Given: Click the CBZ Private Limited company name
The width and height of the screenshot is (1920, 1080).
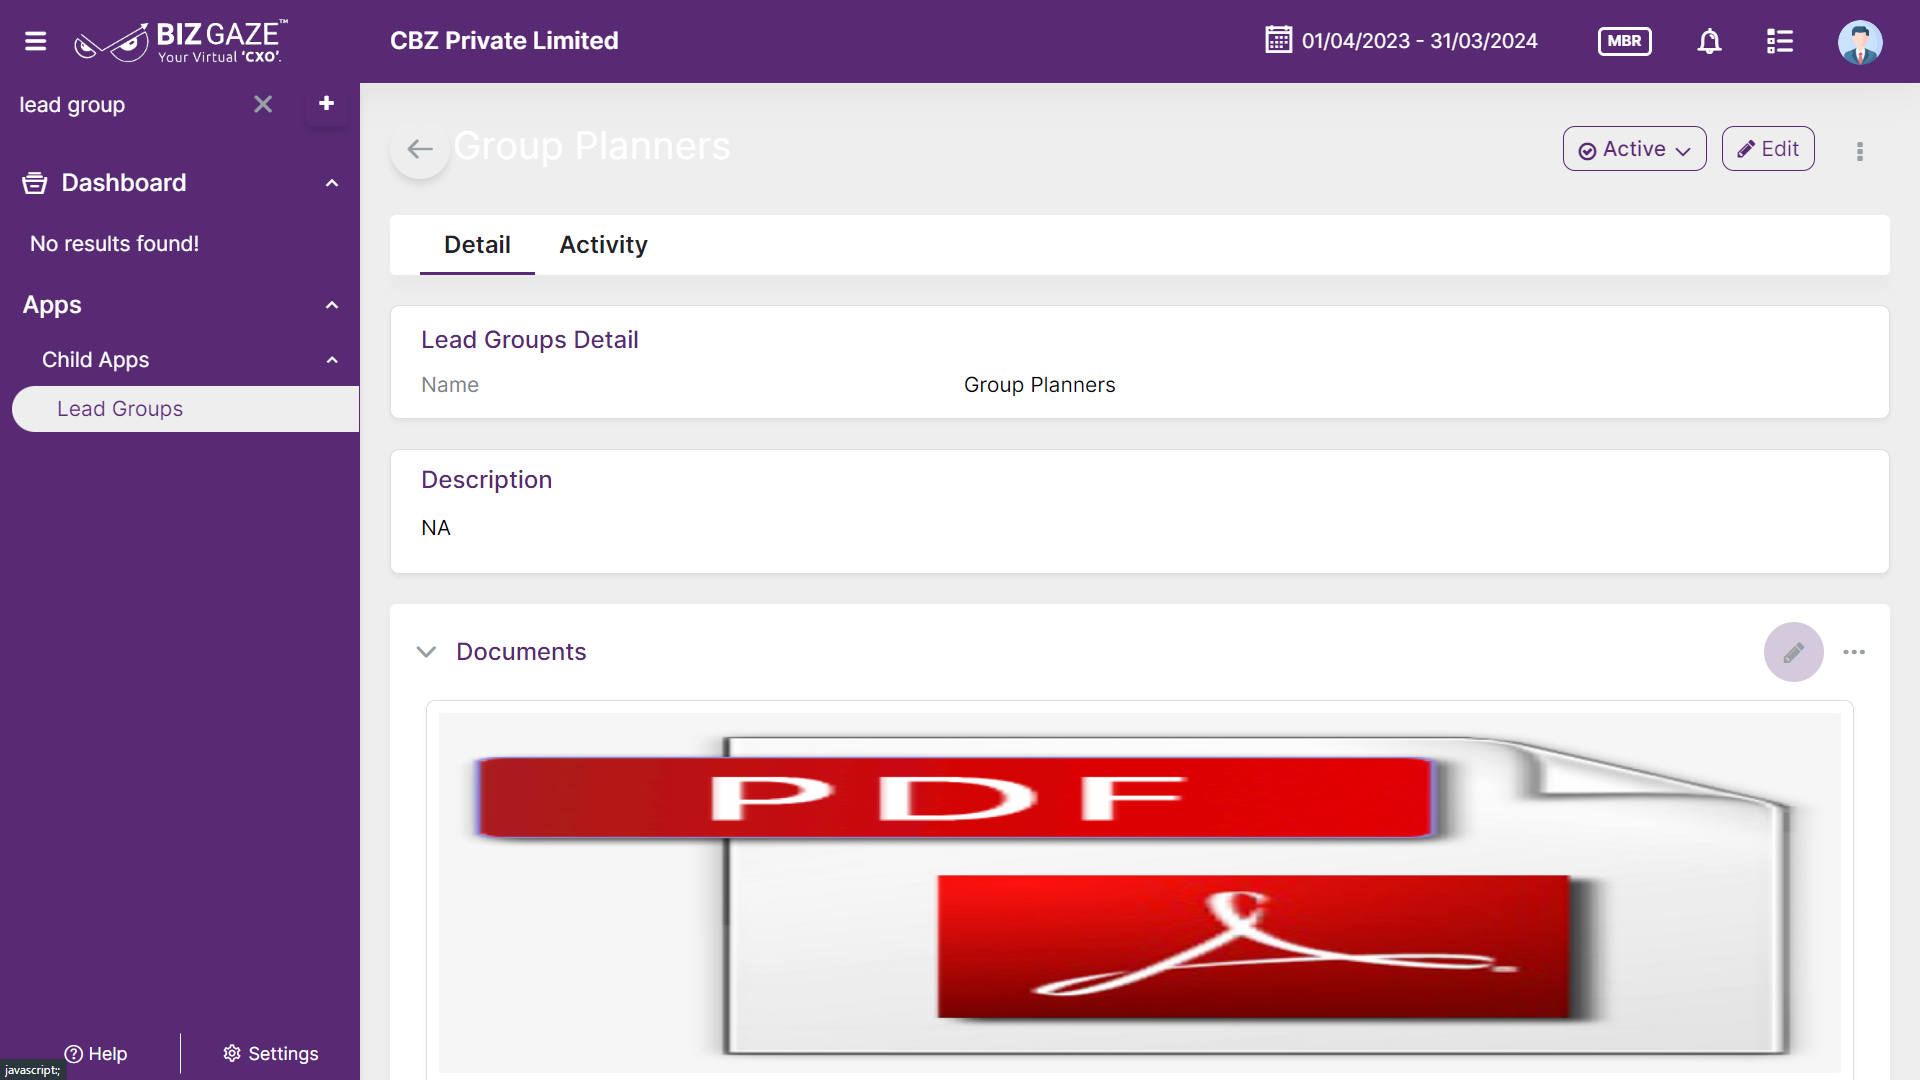Looking at the screenshot, I should (504, 41).
